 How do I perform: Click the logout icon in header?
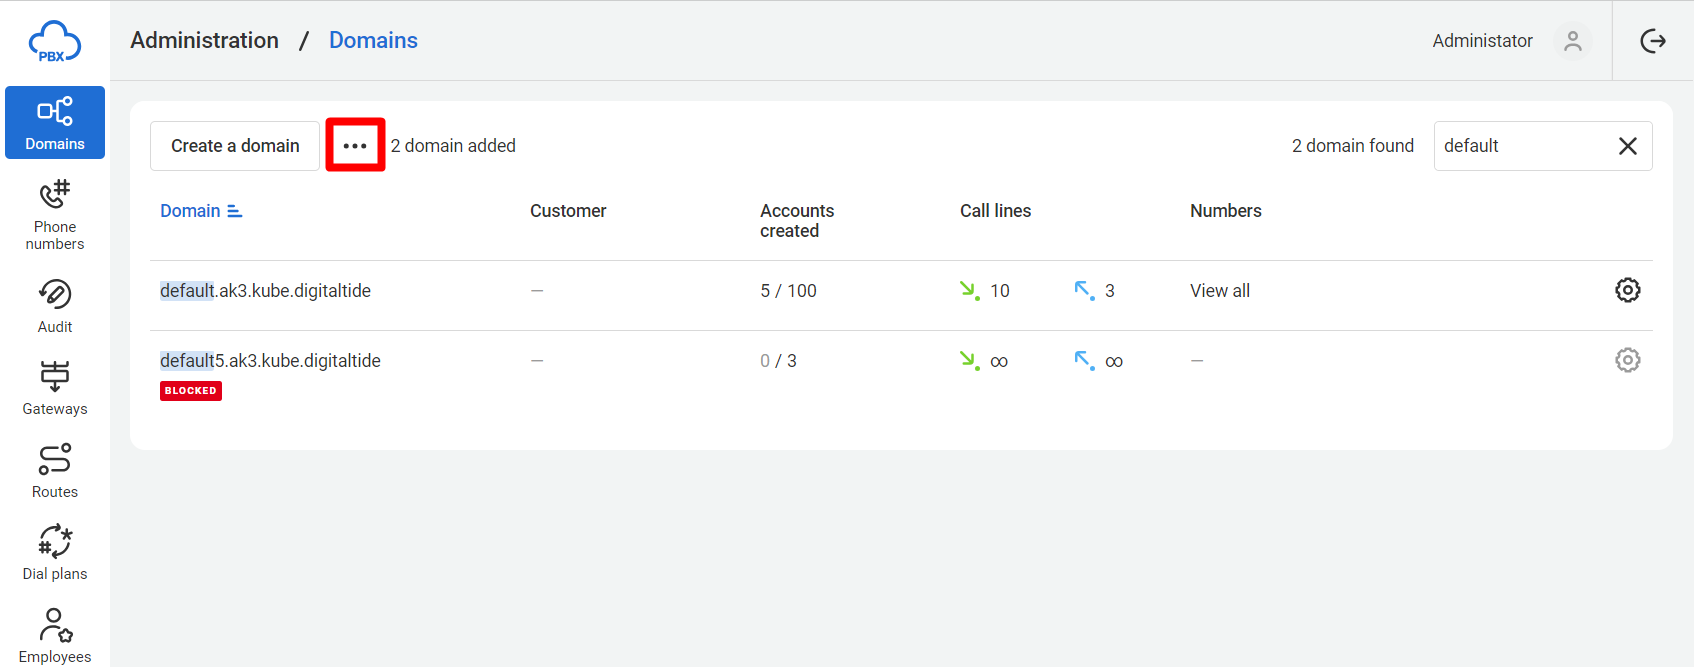point(1653,41)
